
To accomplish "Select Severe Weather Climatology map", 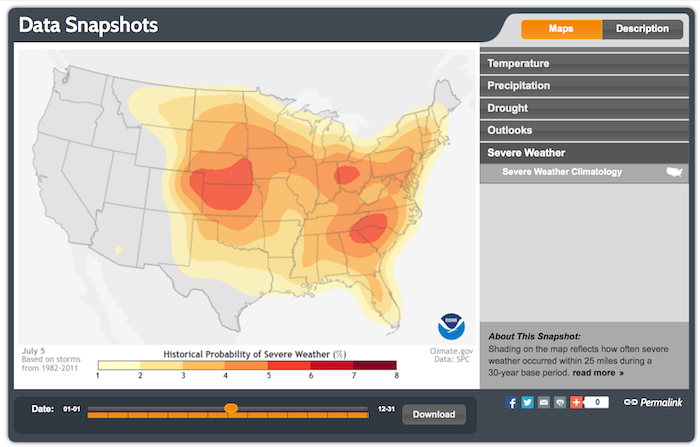I will 561,172.
